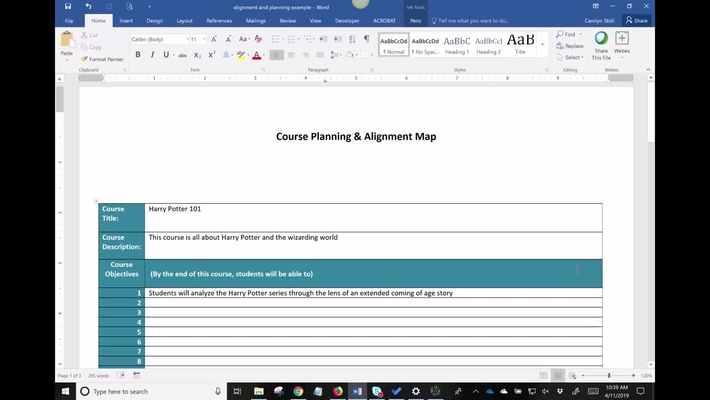Toggle italic formatting
Image resolution: width=710 pixels, height=400 pixels.
152,55
